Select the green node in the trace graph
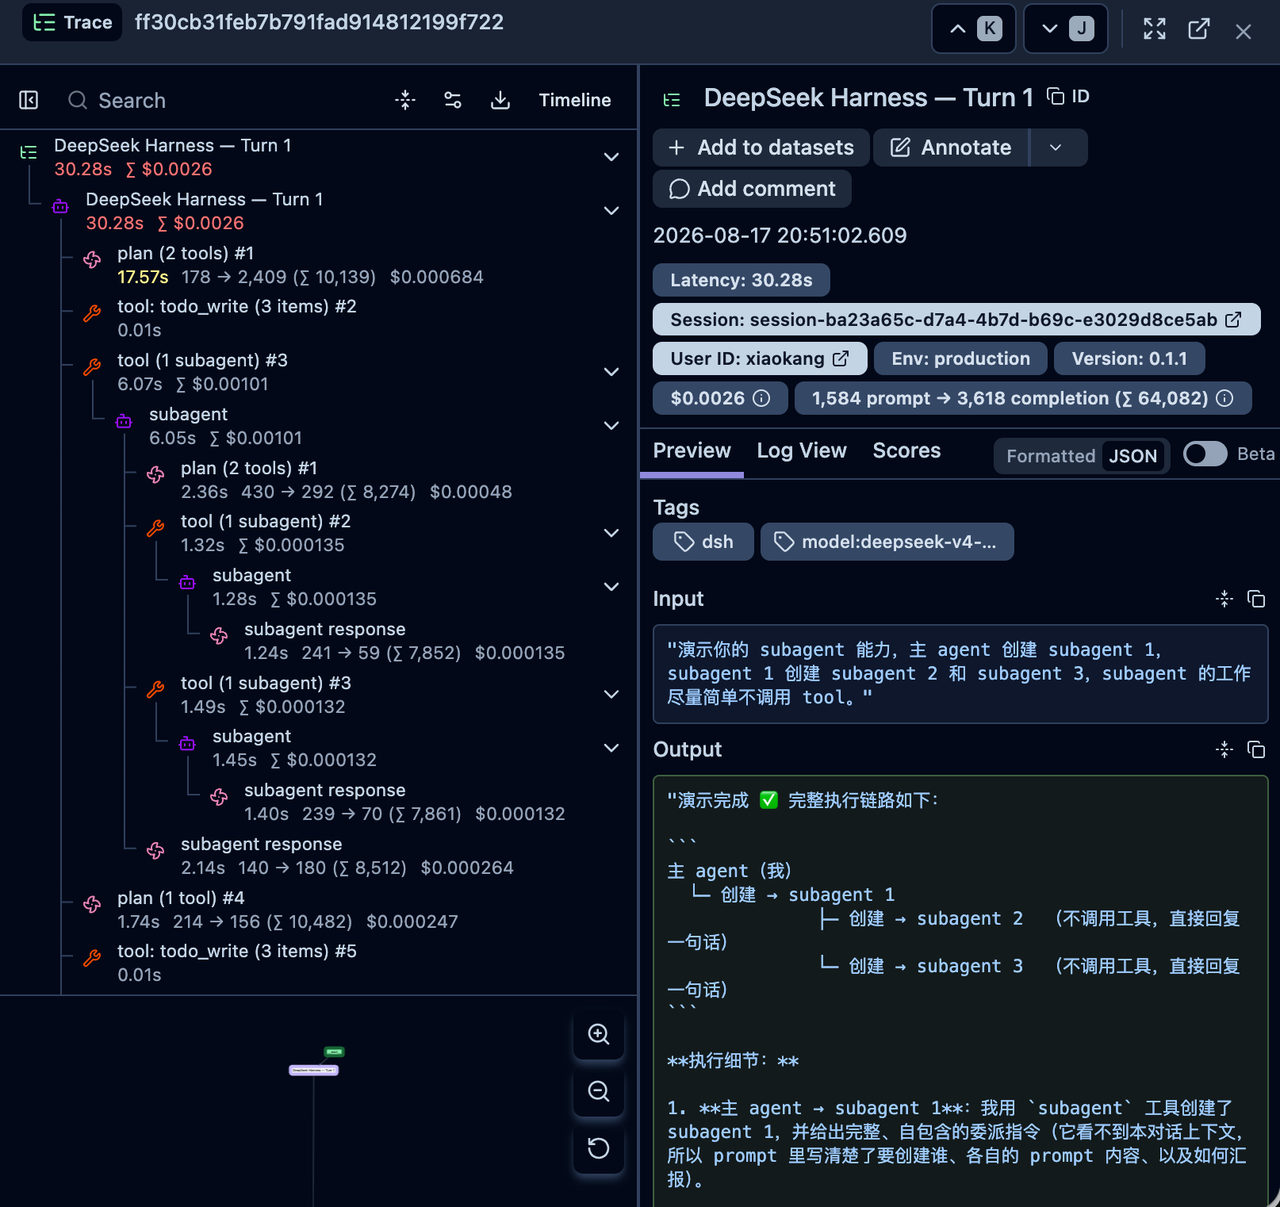The height and width of the screenshot is (1207, 1280). 334,1052
